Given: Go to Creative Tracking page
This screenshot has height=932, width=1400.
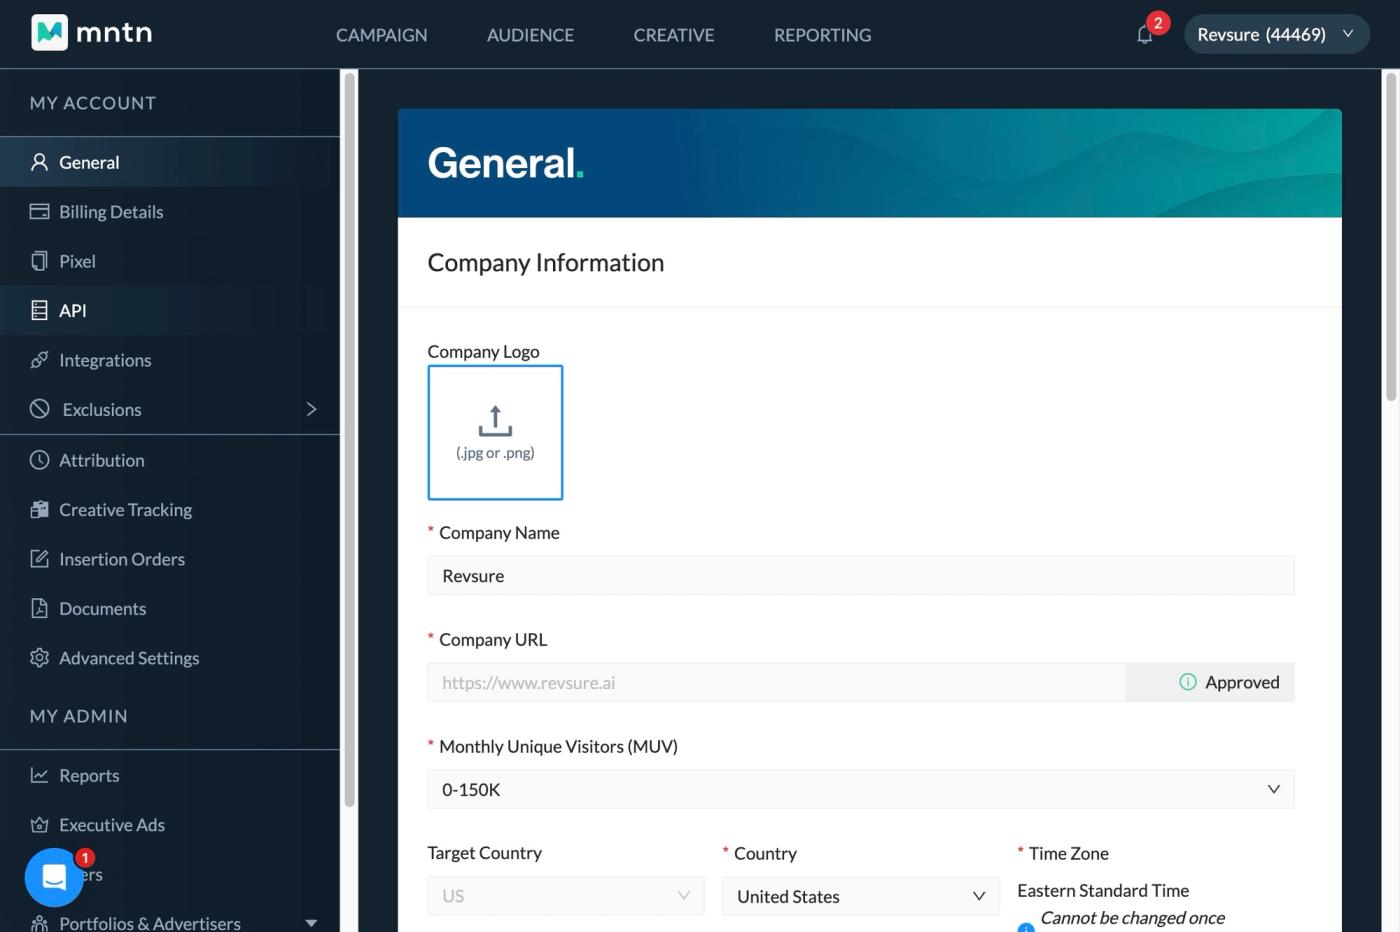Looking at the screenshot, I should tap(170, 509).
